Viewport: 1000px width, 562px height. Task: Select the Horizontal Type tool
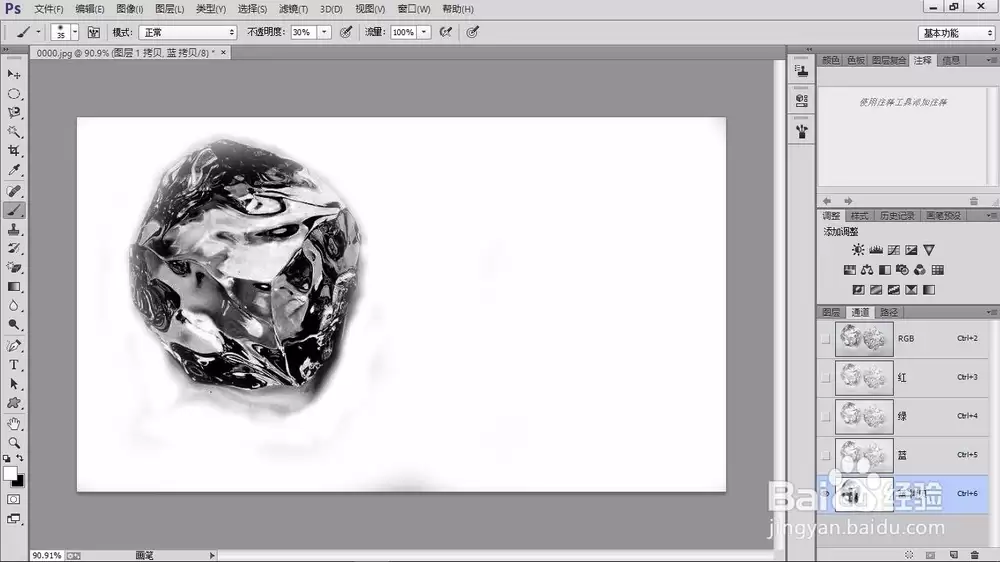pyautogui.click(x=13, y=365)
